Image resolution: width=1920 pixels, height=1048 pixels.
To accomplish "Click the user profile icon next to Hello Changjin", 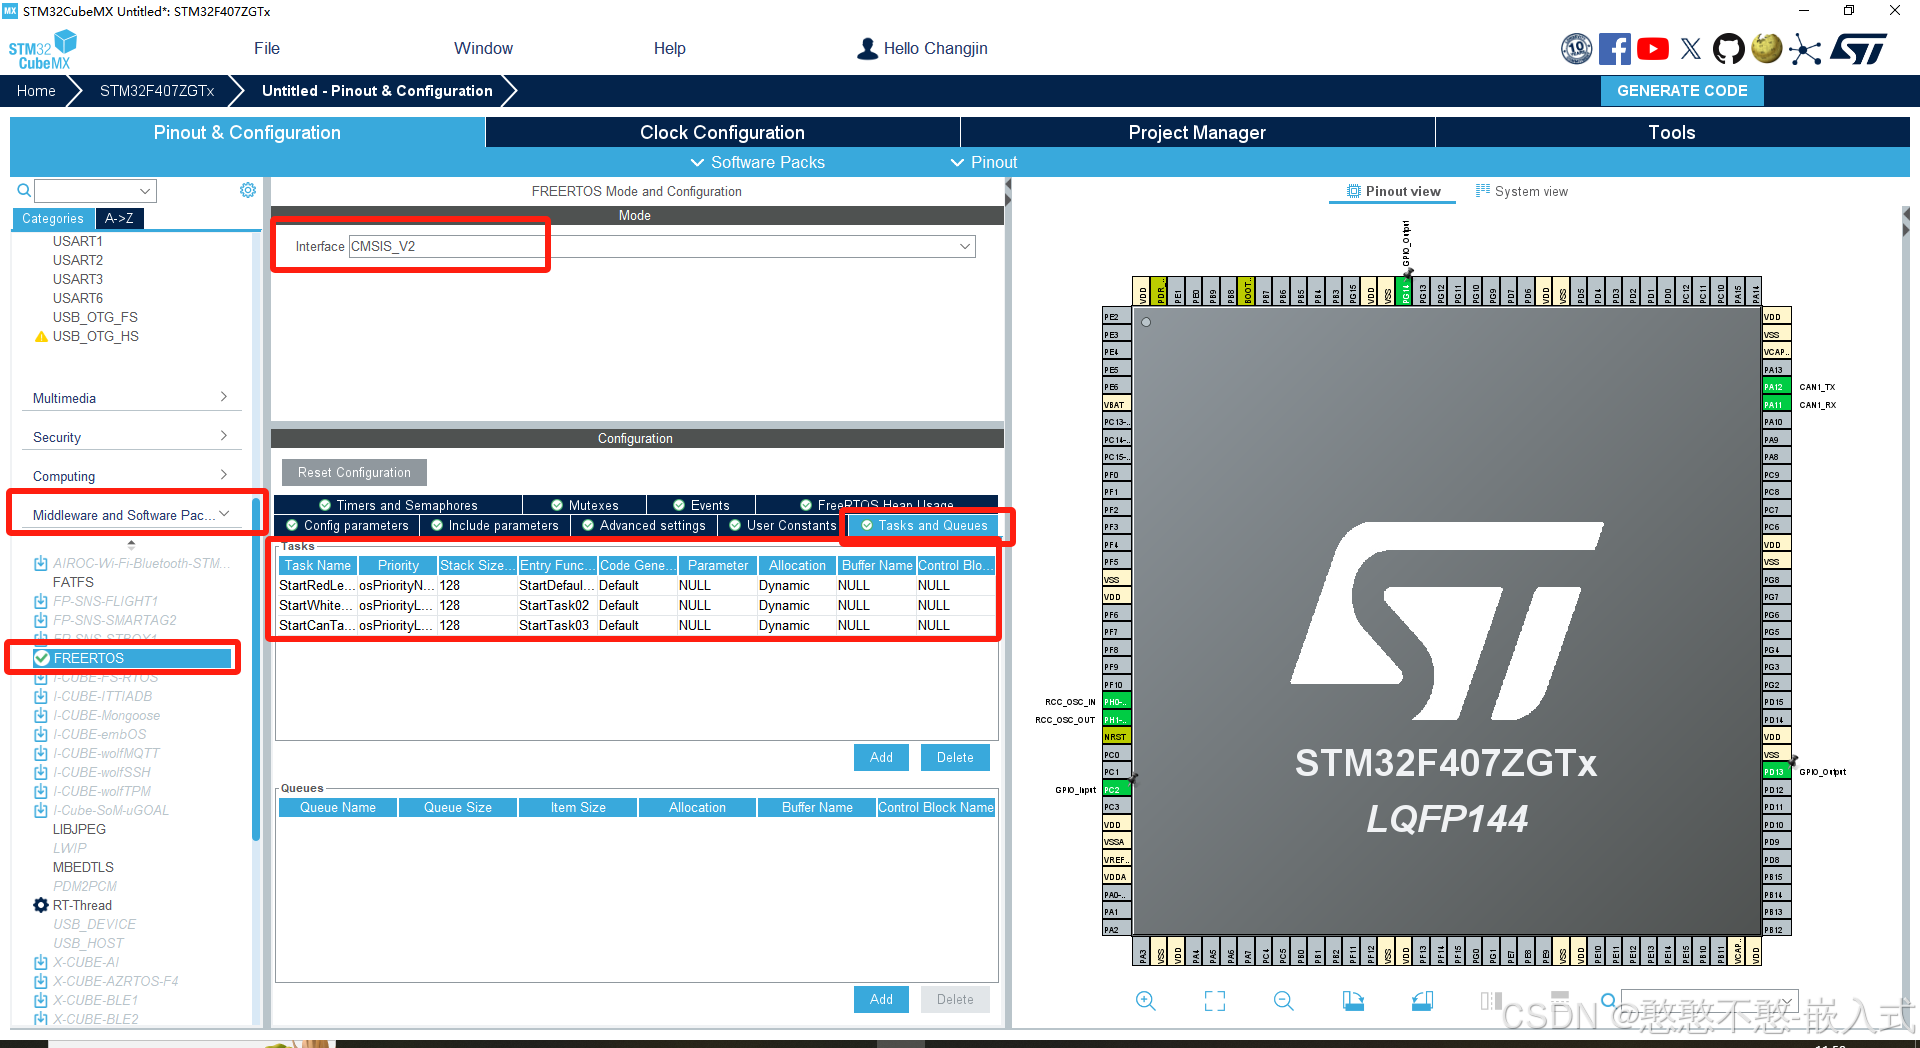I will [867, 48].
